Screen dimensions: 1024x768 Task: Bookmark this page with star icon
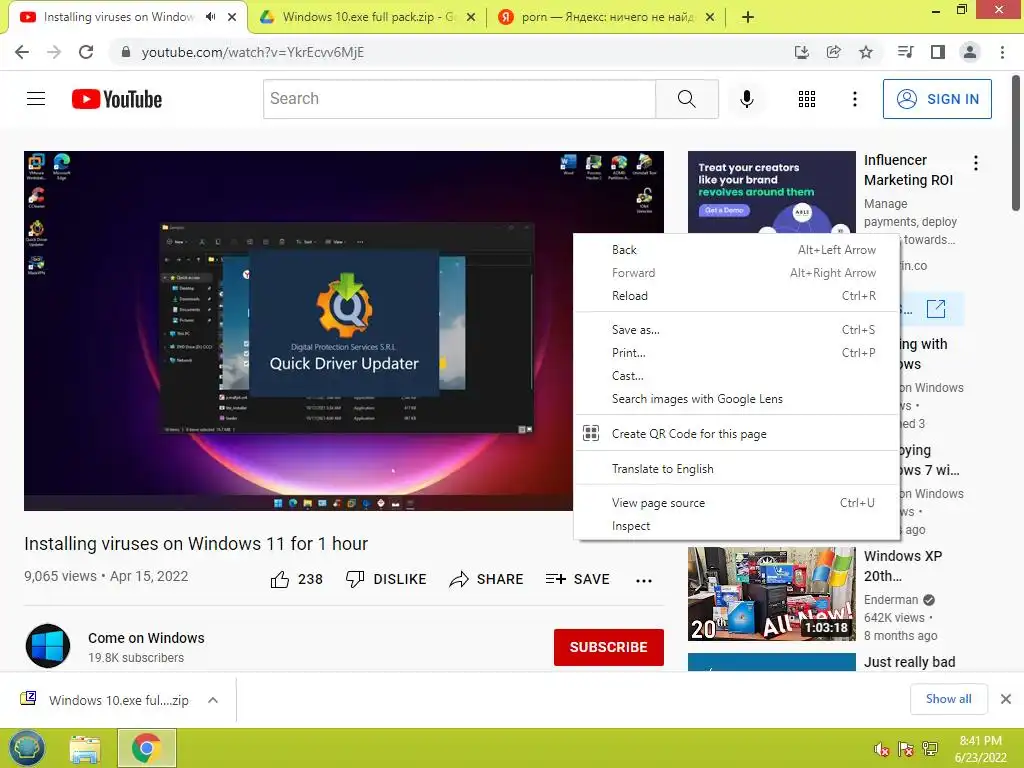coord(866,52)
